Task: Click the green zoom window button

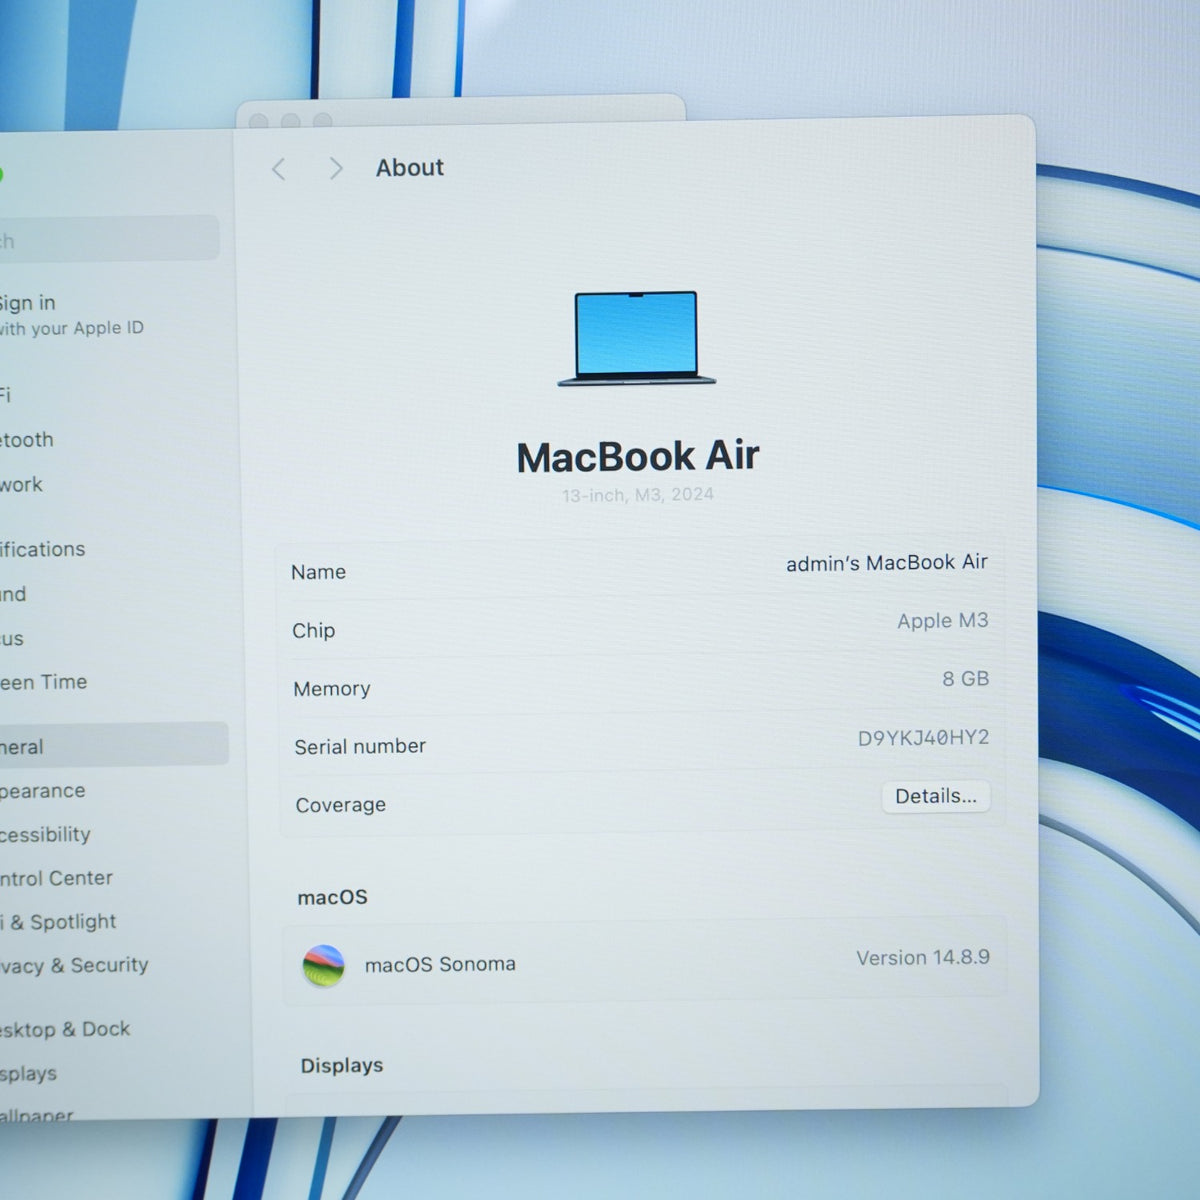Action: [x=0, y=175]
